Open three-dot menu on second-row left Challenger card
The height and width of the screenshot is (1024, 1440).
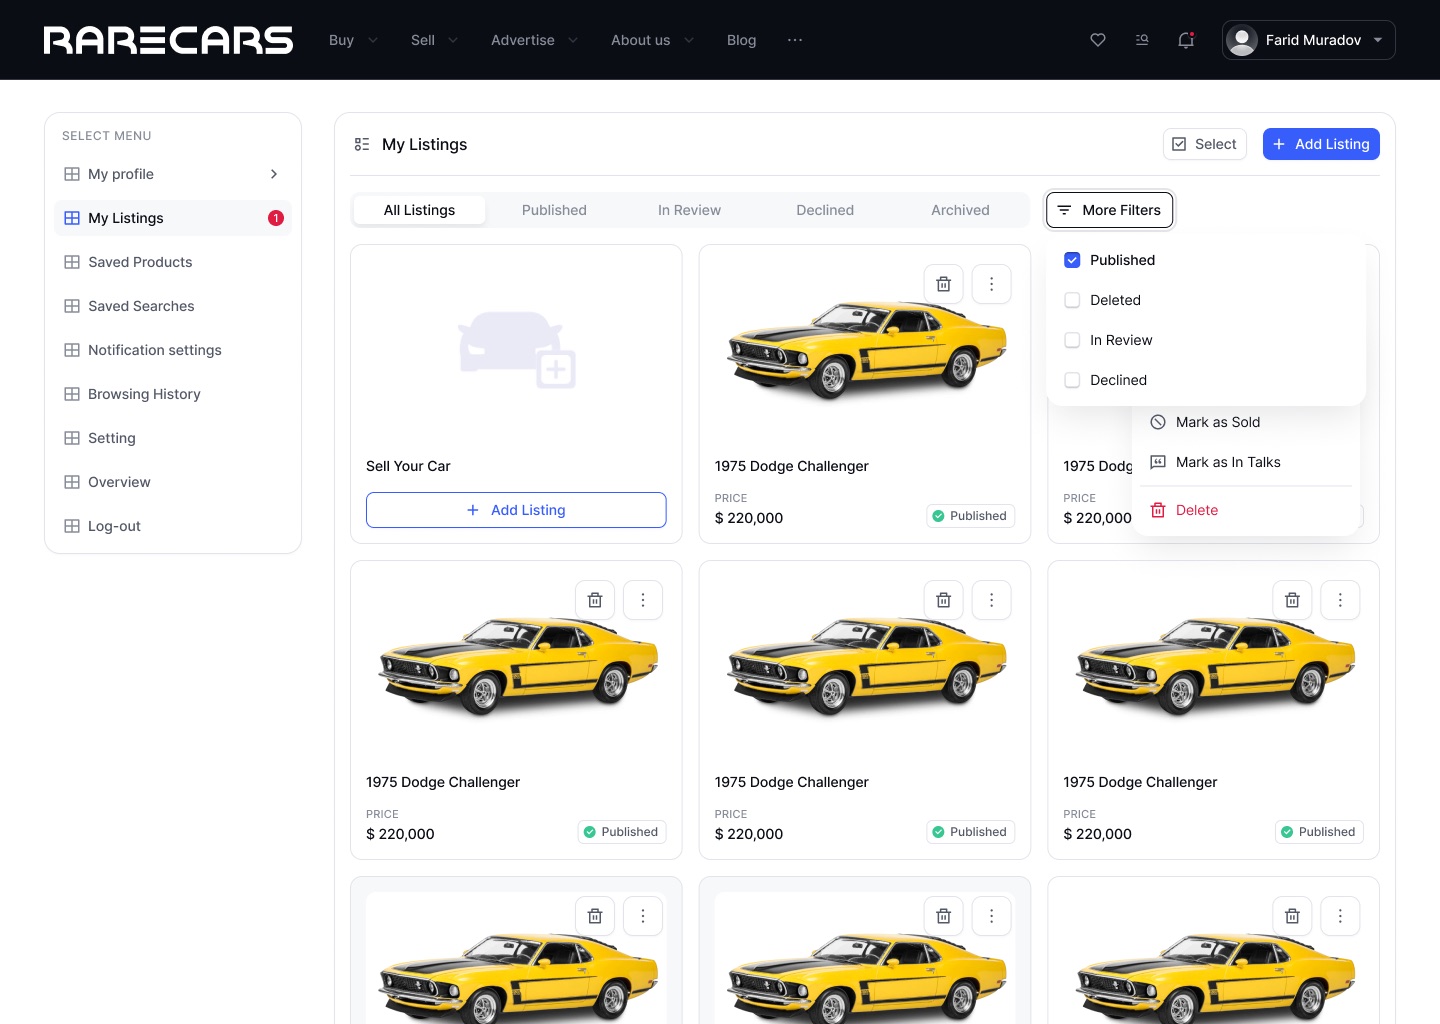[643, 600]
